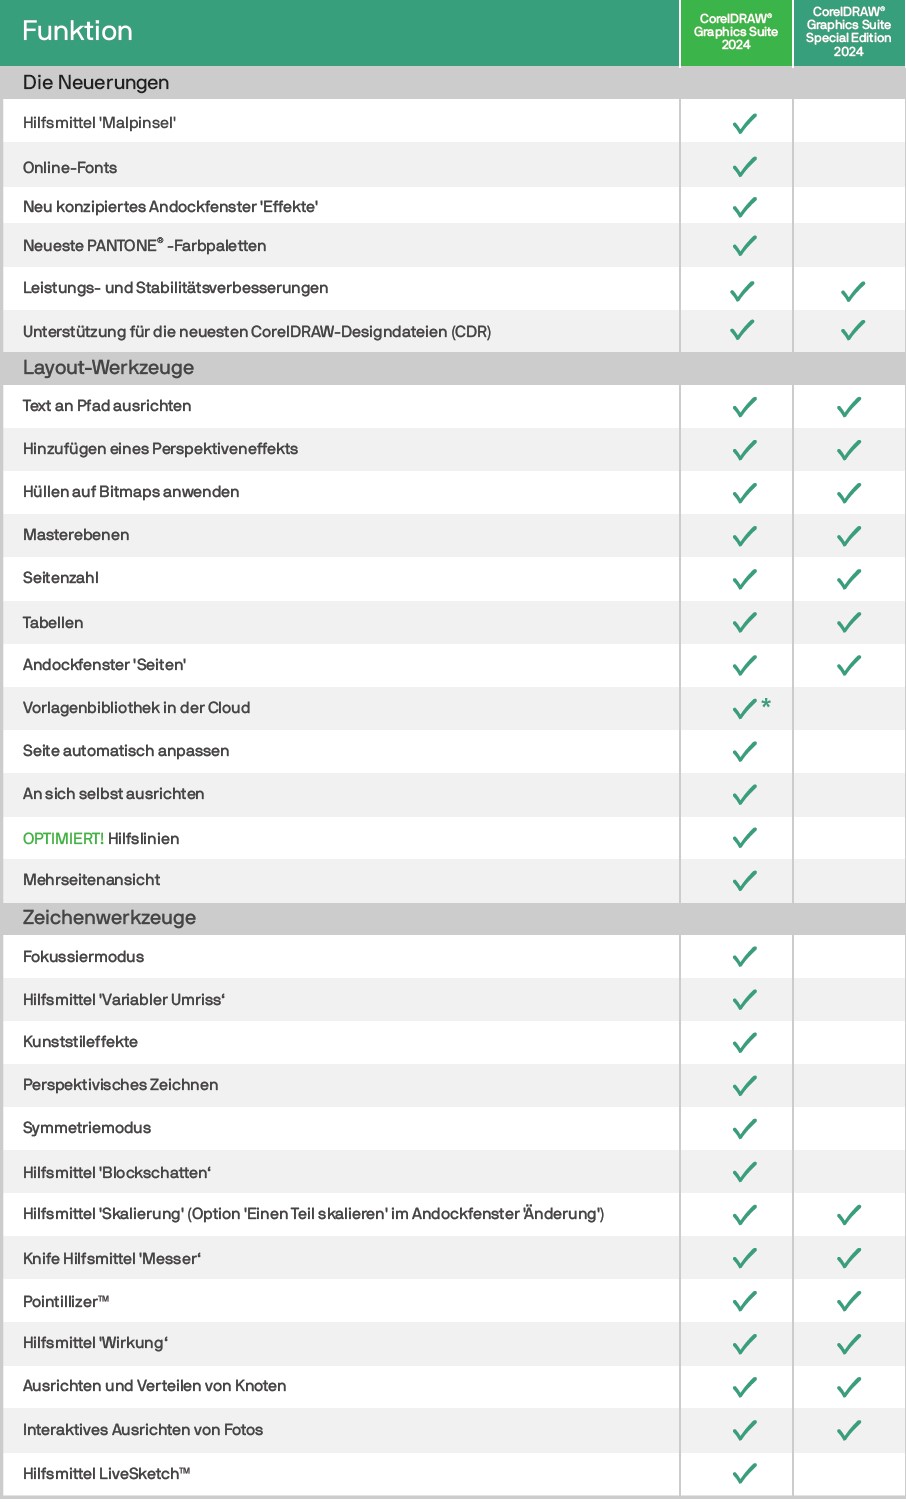
Task: Click the Special Edition checkmark for 'Text an Pfad ausrichten'
Action: (x=849, y=407)
